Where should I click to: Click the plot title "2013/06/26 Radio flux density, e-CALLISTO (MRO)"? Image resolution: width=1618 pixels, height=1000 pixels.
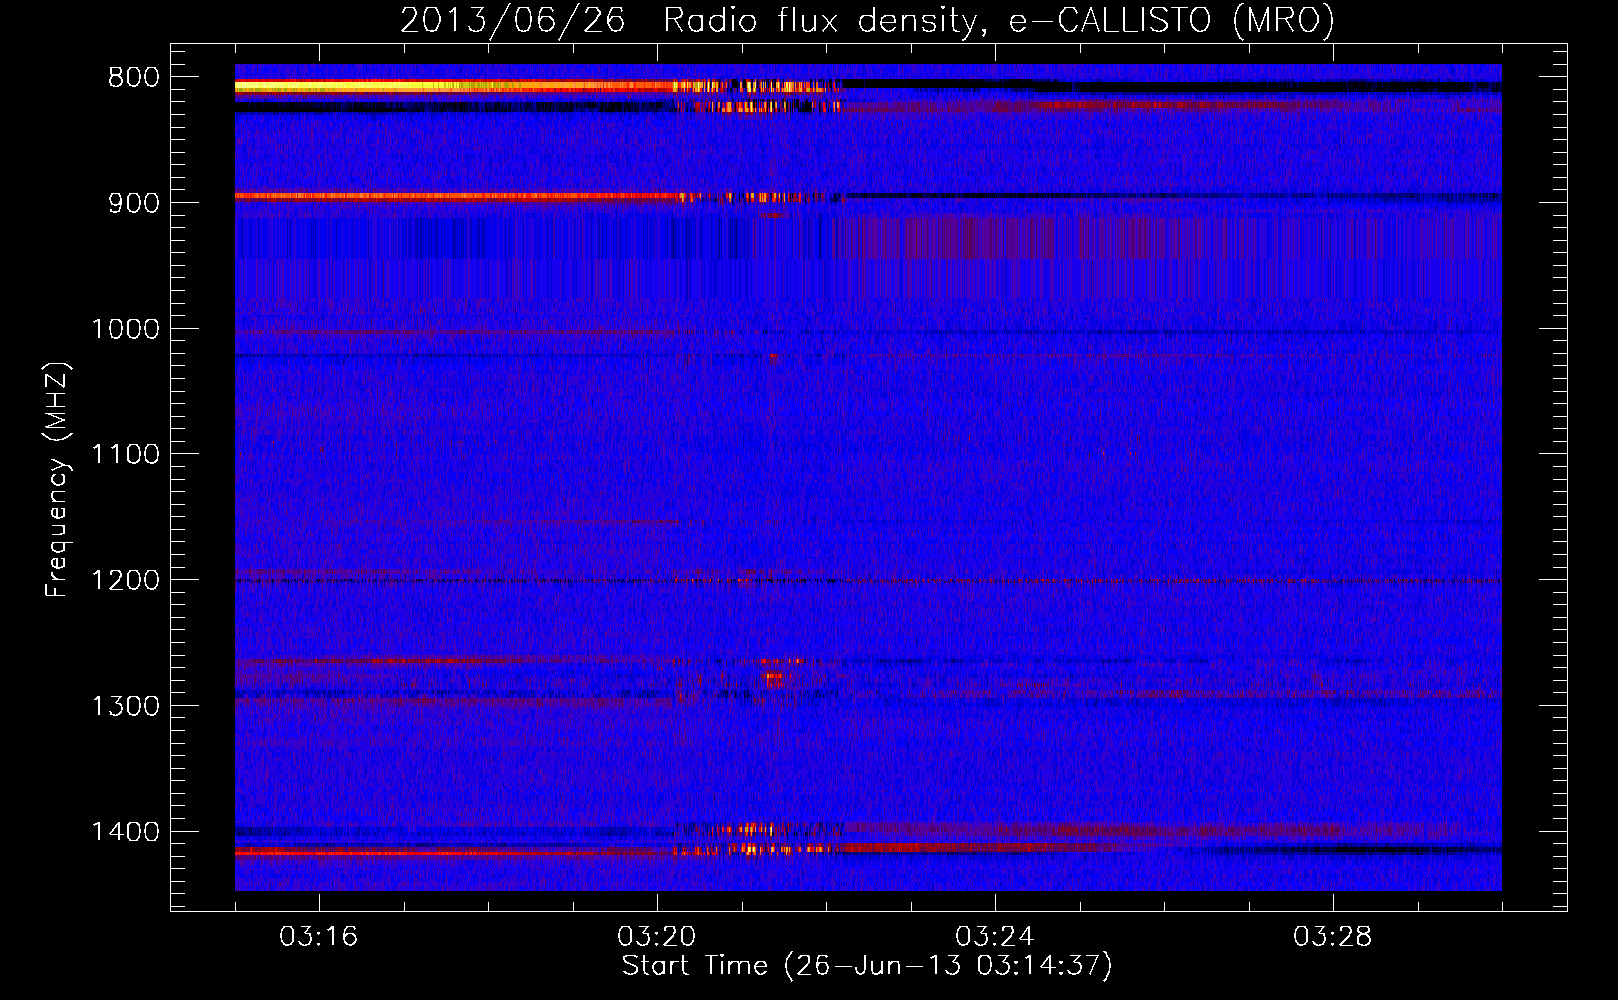click(x=867, y=20)
